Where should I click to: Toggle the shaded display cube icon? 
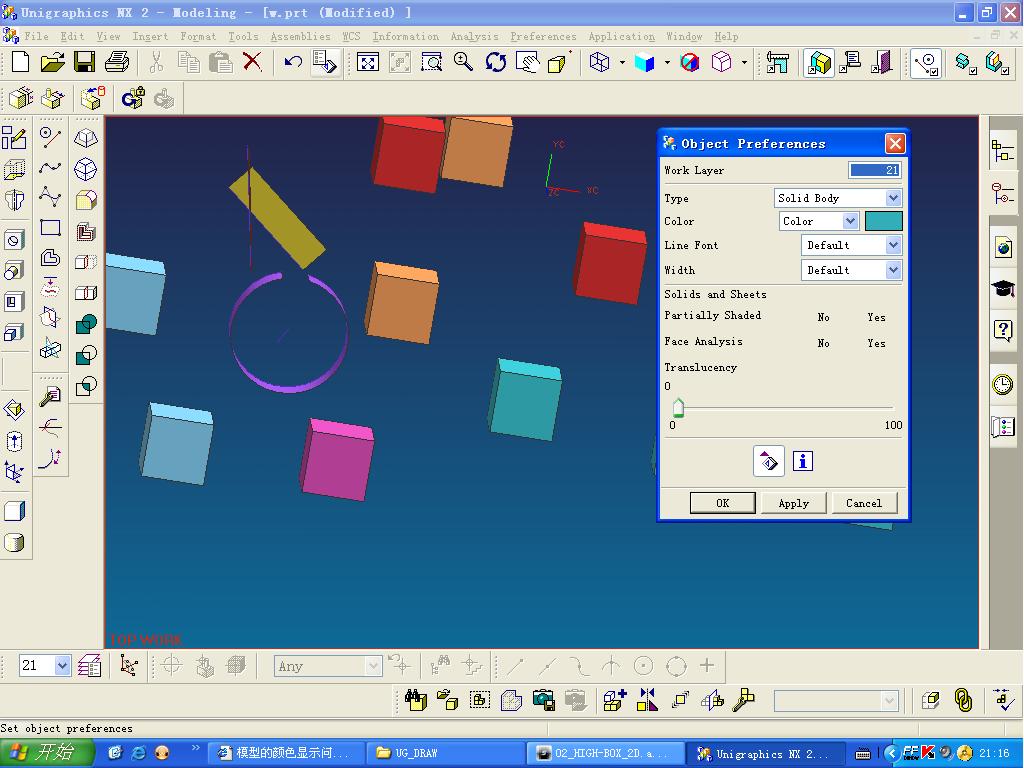pyautogui.click(x=644, y=63)
